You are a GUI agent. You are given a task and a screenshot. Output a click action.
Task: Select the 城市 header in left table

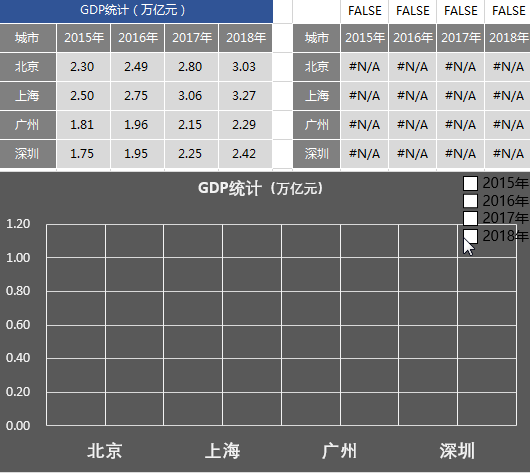point(28,38)
